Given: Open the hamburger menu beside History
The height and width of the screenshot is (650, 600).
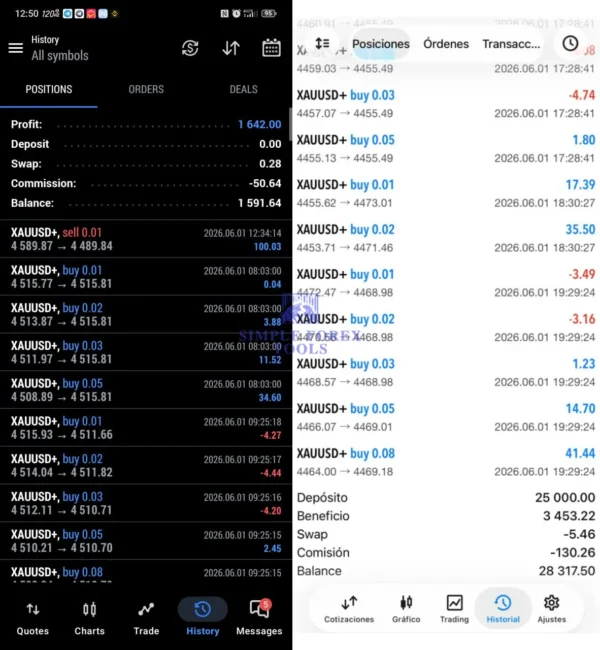Looking at the screenshot, I should click(x=16, y=48).
